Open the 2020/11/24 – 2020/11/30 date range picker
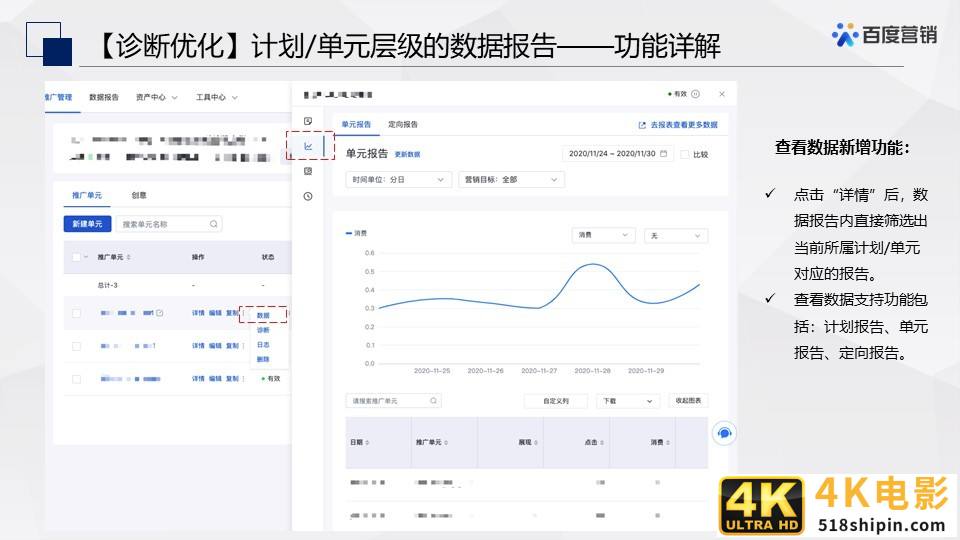The height and width of the screenshot is (540, 960). coord(618,154)
